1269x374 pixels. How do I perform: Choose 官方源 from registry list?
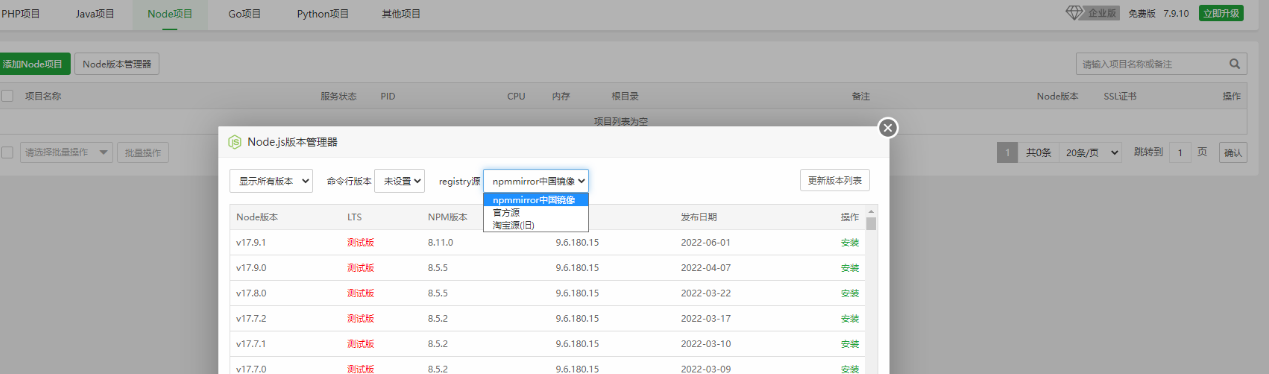tap(536, 212)
